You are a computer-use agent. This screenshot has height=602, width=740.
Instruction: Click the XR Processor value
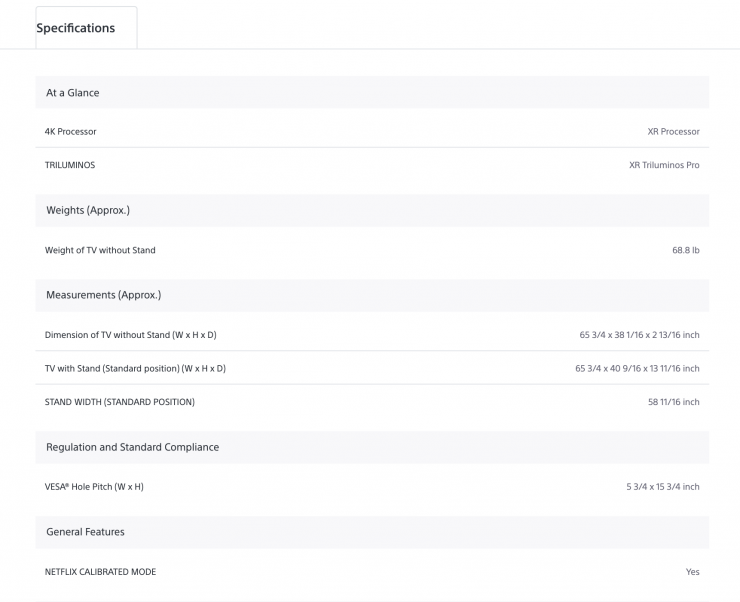click(673, 132)
